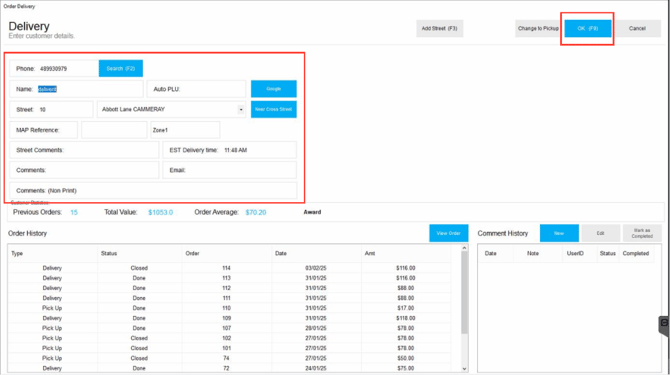The width and height of the screenshot is (670, 375).
Task: Click the Search (F2) button
Action: point(120,68)
